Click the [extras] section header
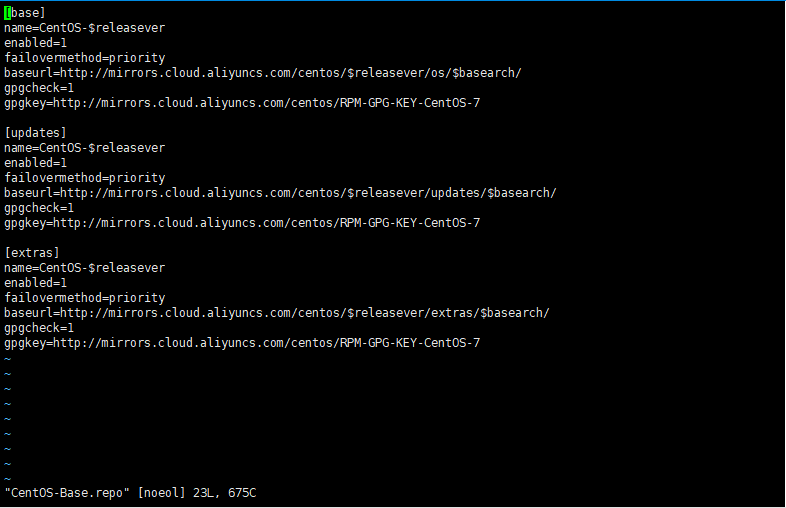This screenshot has width=786, height=508. (32, 253)
